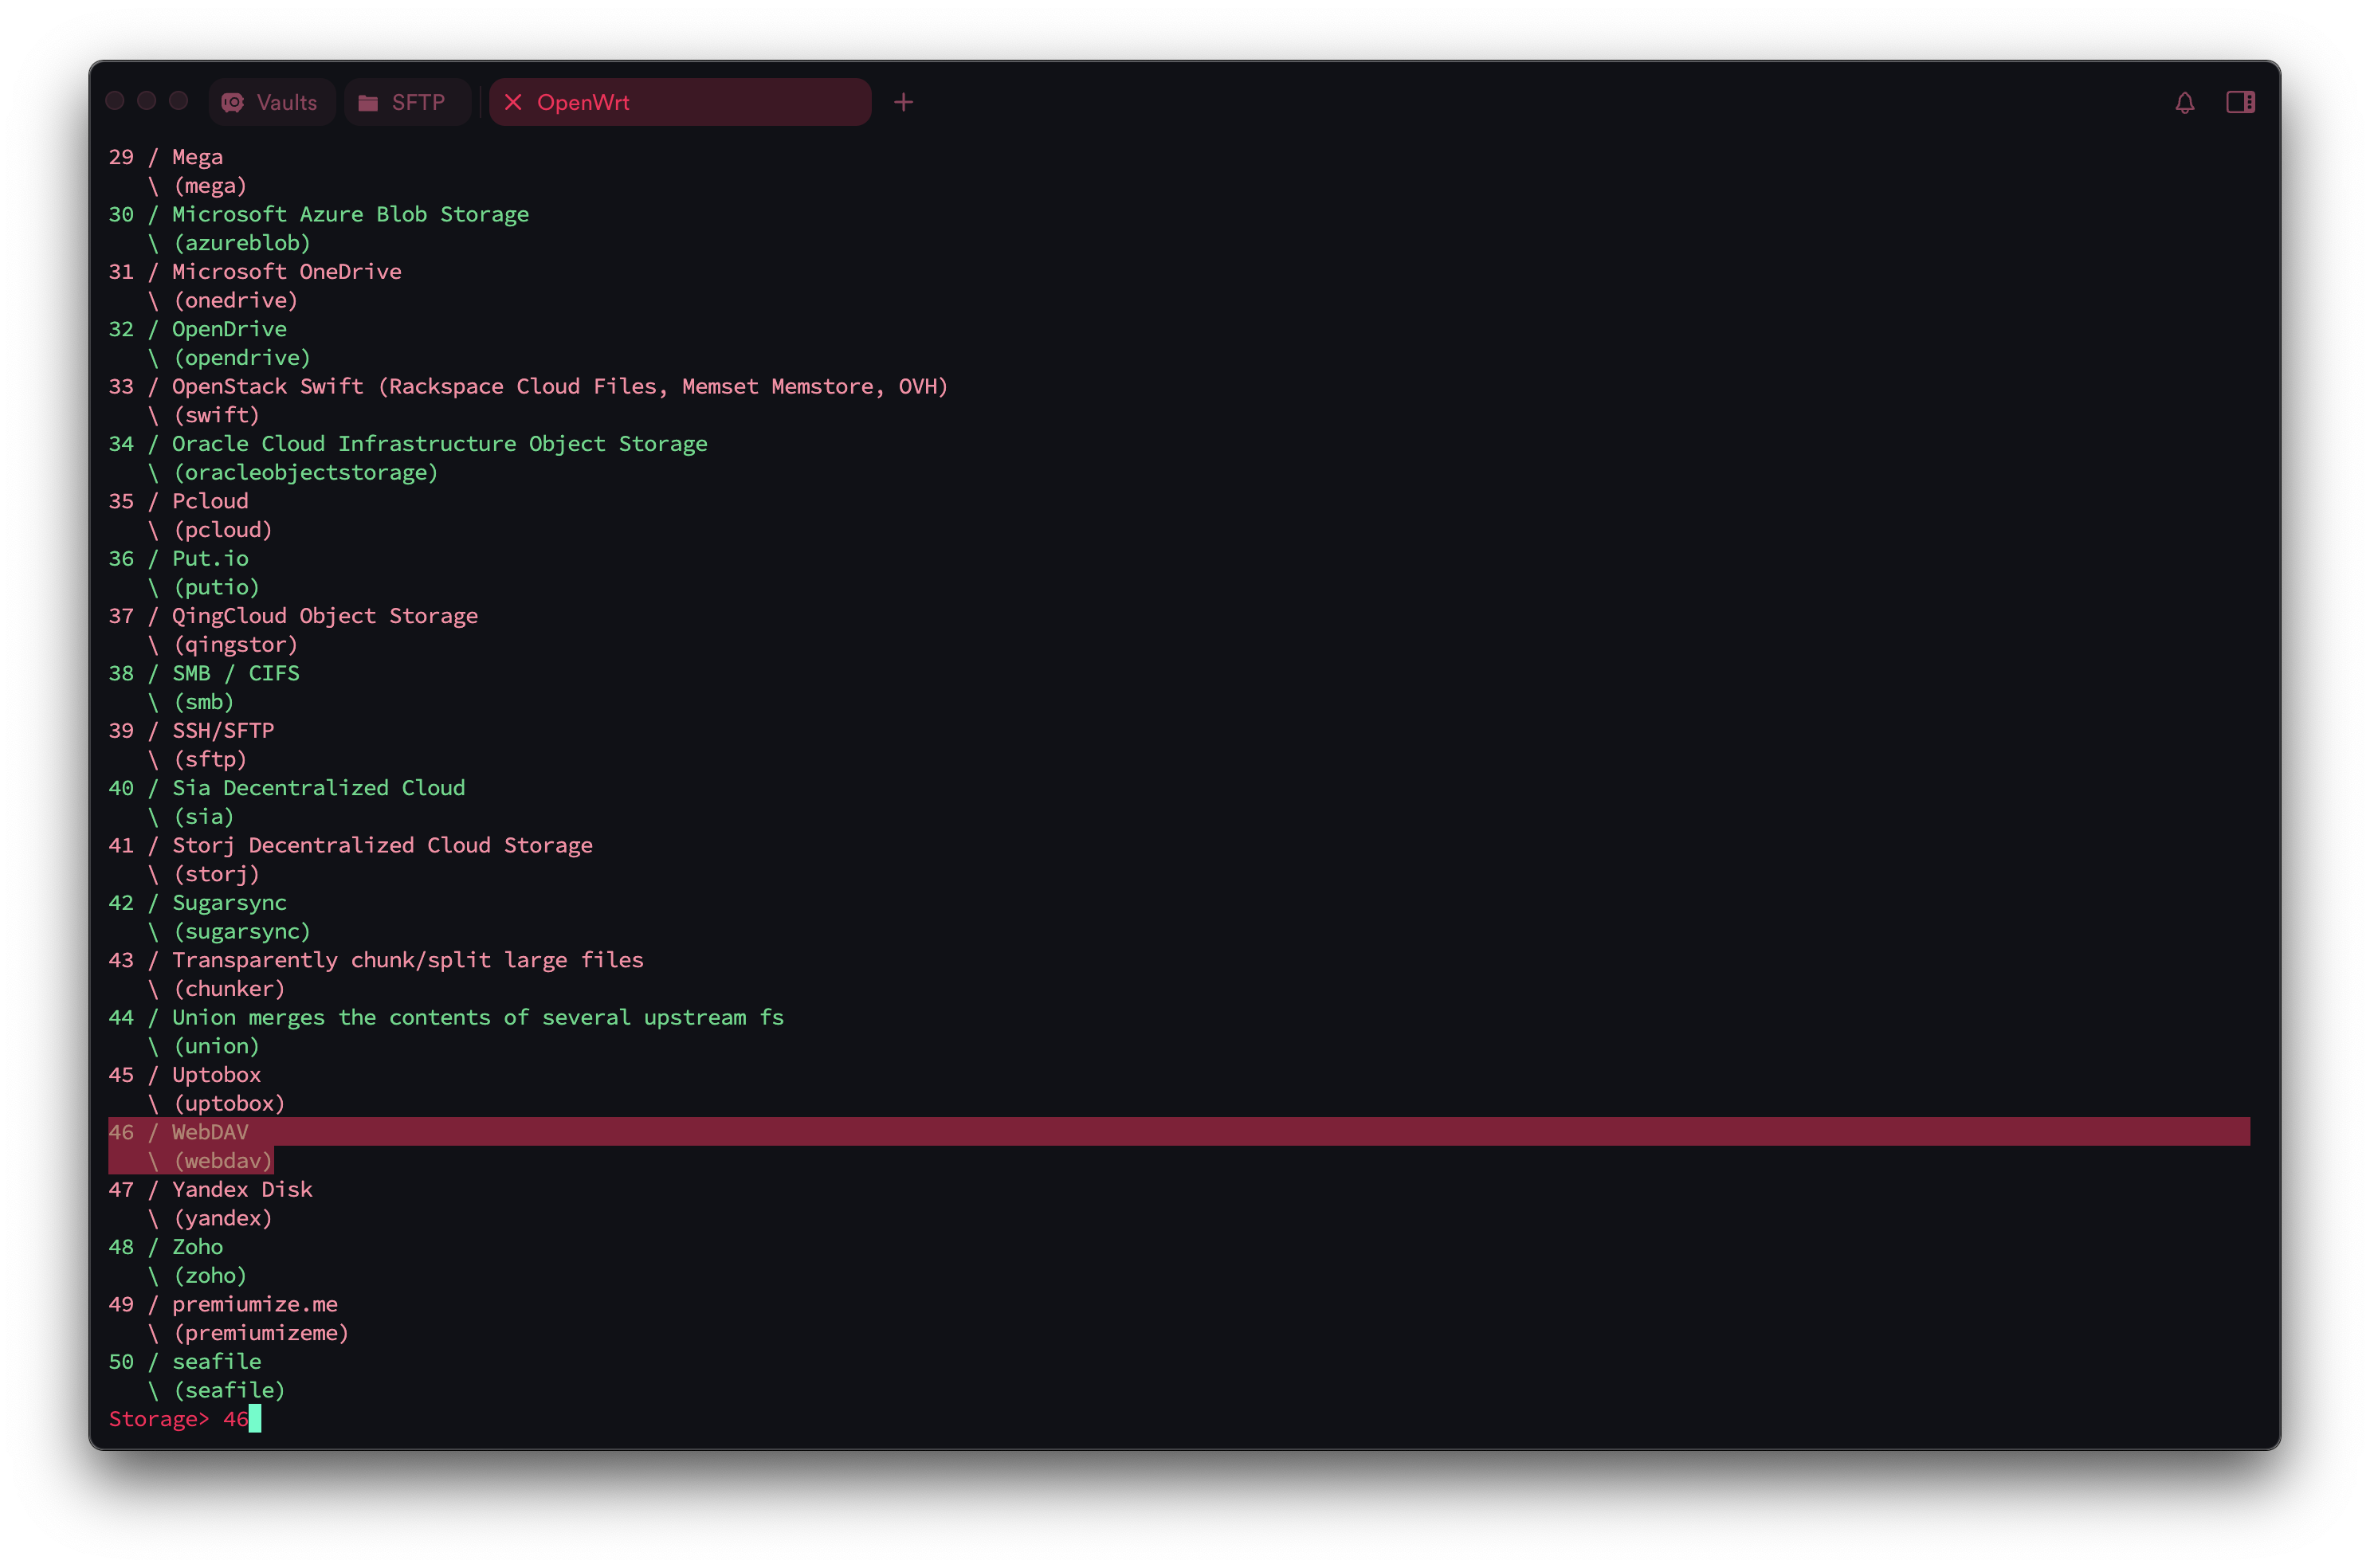This screenshot has height=1568, width=2370.
Task: Toggle the right sidebar panel icon
Action: pyautogui.click(x=2240, y=102)
